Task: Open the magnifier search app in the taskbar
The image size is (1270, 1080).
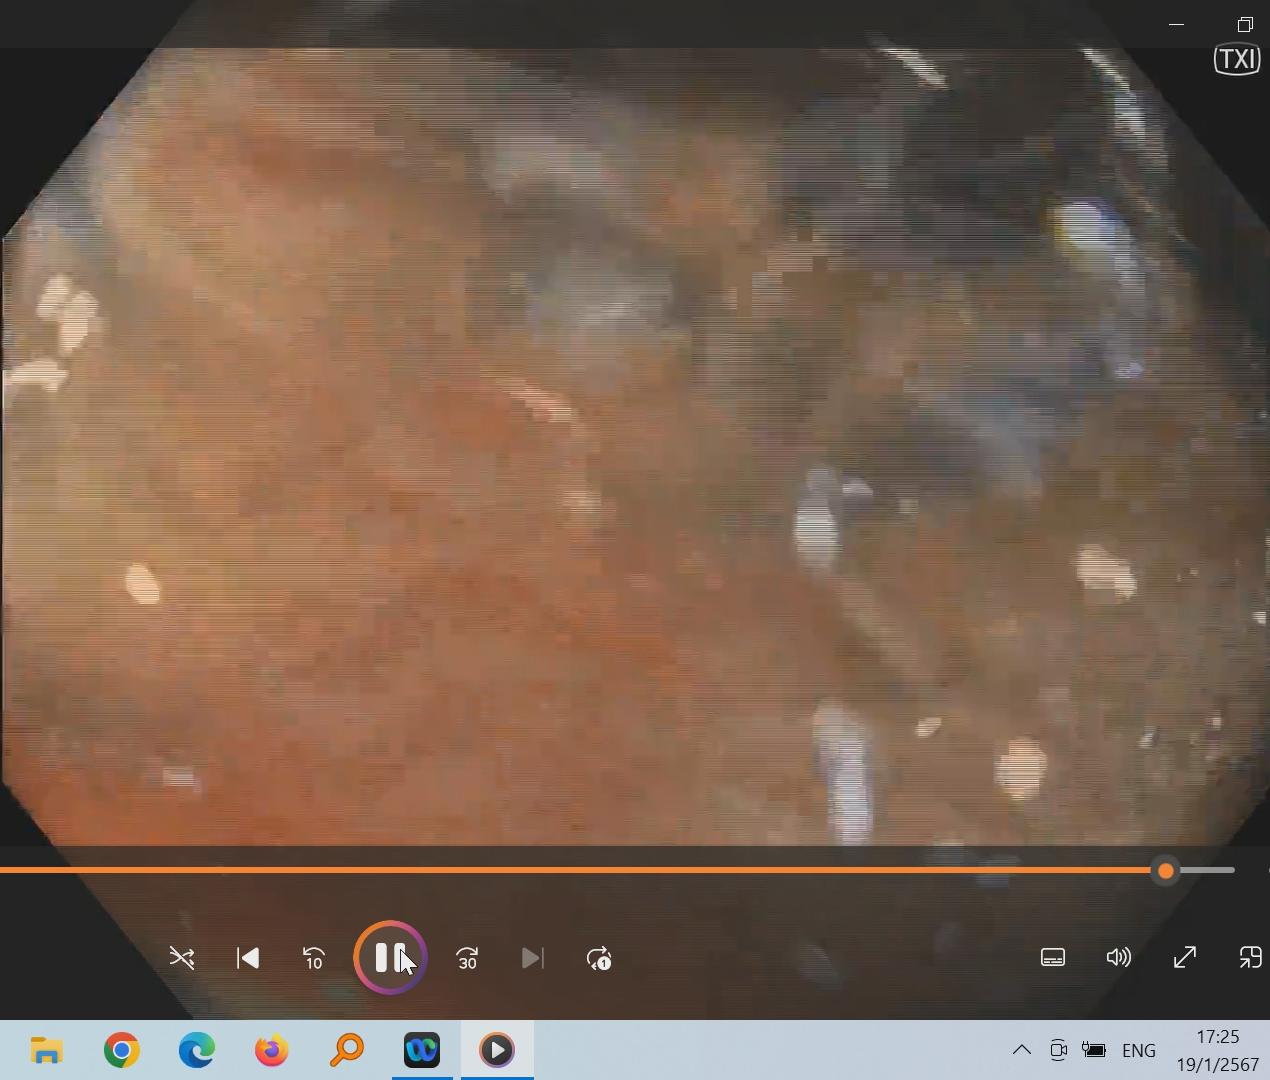Action: tap(347, 1050)
